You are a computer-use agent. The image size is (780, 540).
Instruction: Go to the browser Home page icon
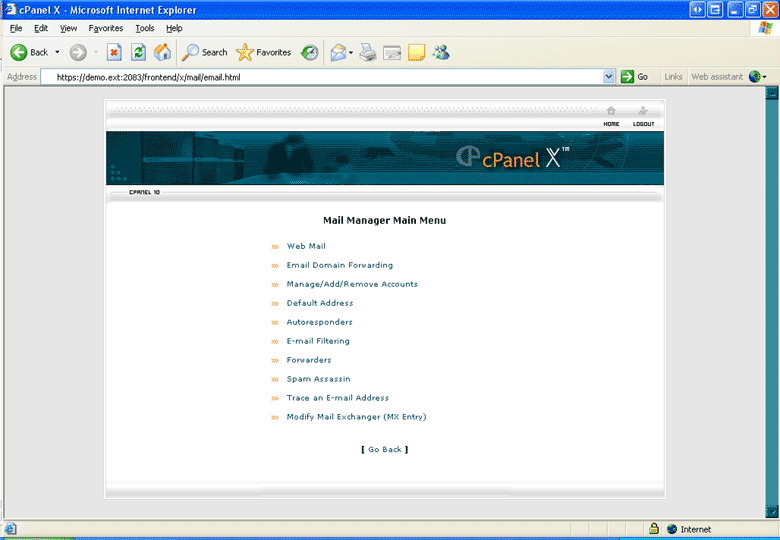tap(162, 52)
